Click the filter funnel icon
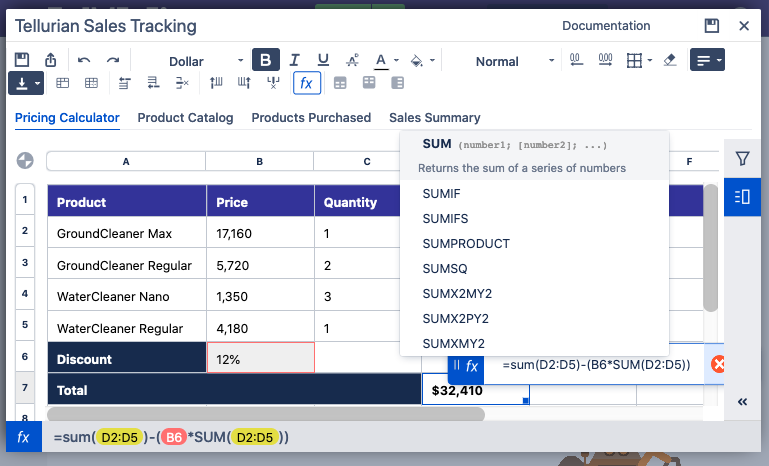This screenshot has height=466, width=769. (x=743, y=158)
